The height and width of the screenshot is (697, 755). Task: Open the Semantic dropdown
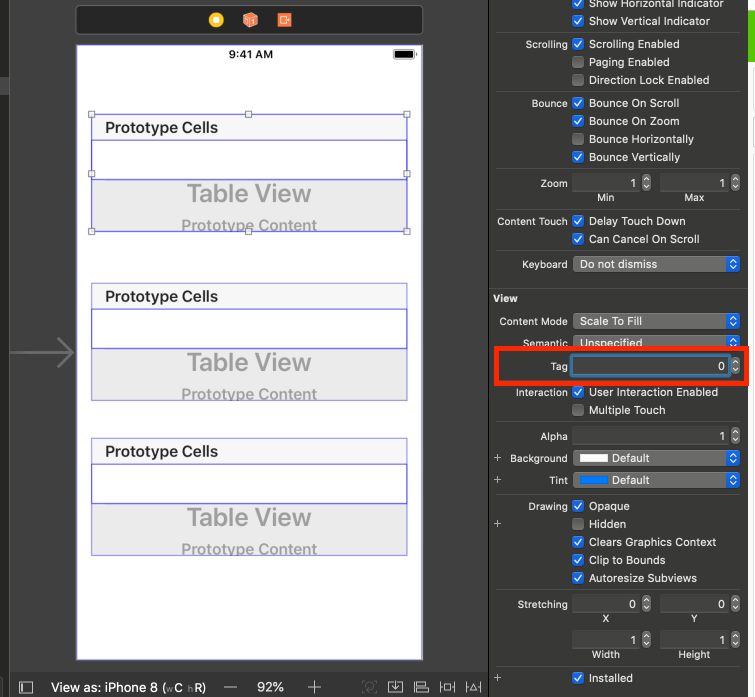coord(656,341)
